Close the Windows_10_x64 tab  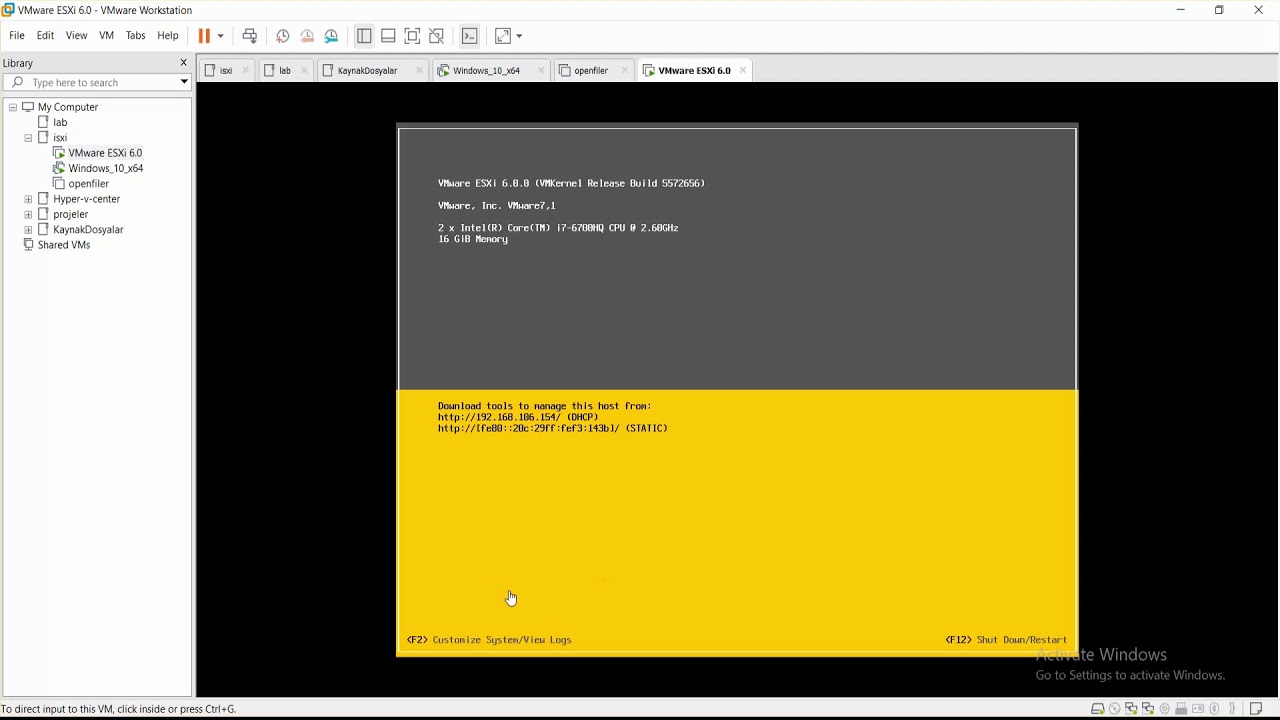pyautogui.click(x=541, y=71)
